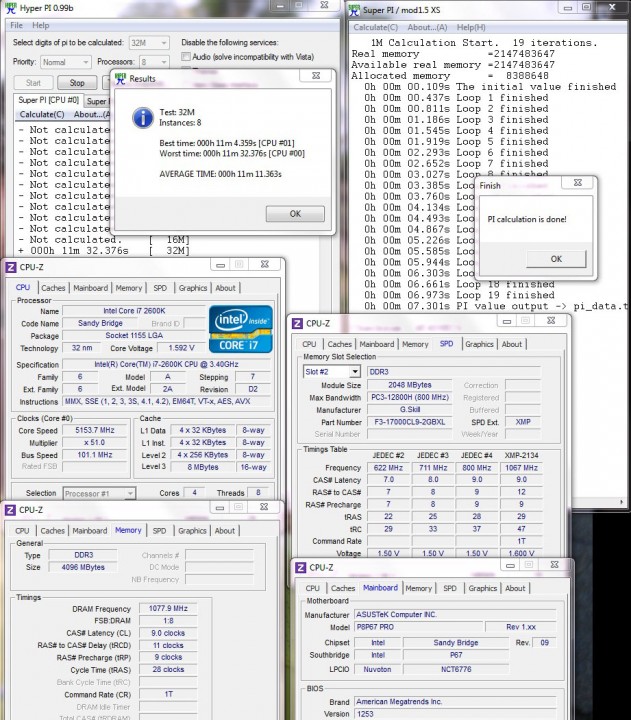This screenshot has width=631, height=720.
Task: Open Help(H) menu in Super PI mod1.5
Action: coord(471,27)
